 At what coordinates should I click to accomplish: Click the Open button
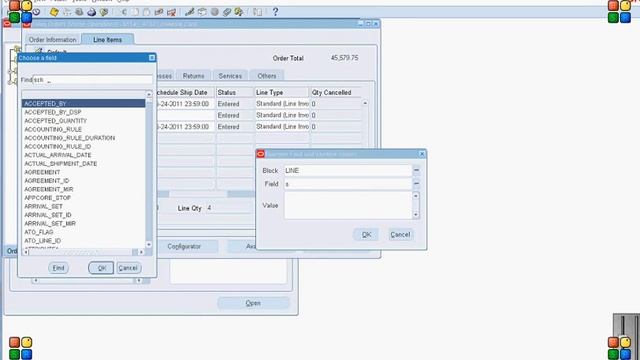[x=253, y=303]
